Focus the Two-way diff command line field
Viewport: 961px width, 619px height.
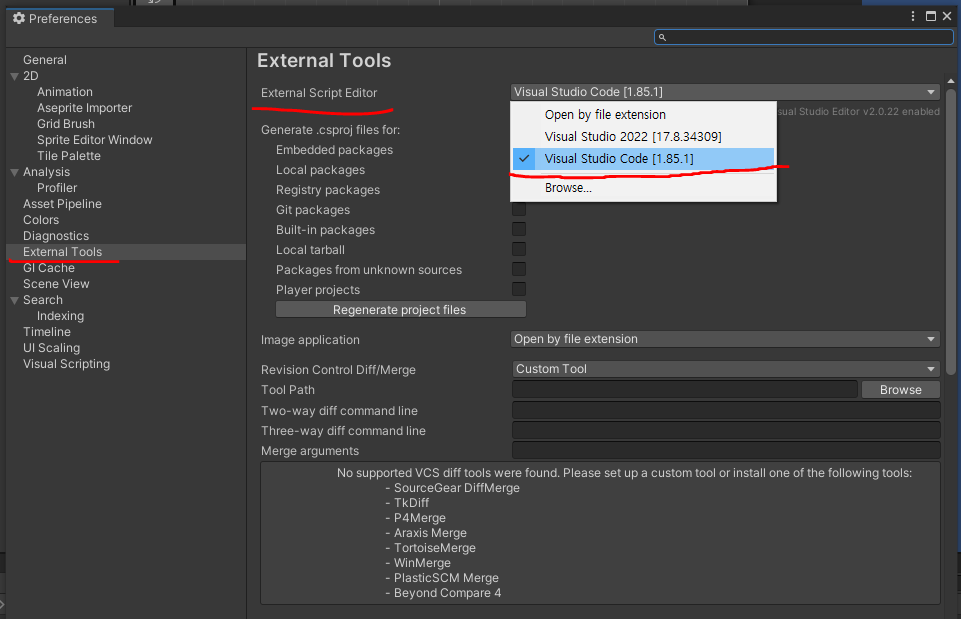coord(725,411)
